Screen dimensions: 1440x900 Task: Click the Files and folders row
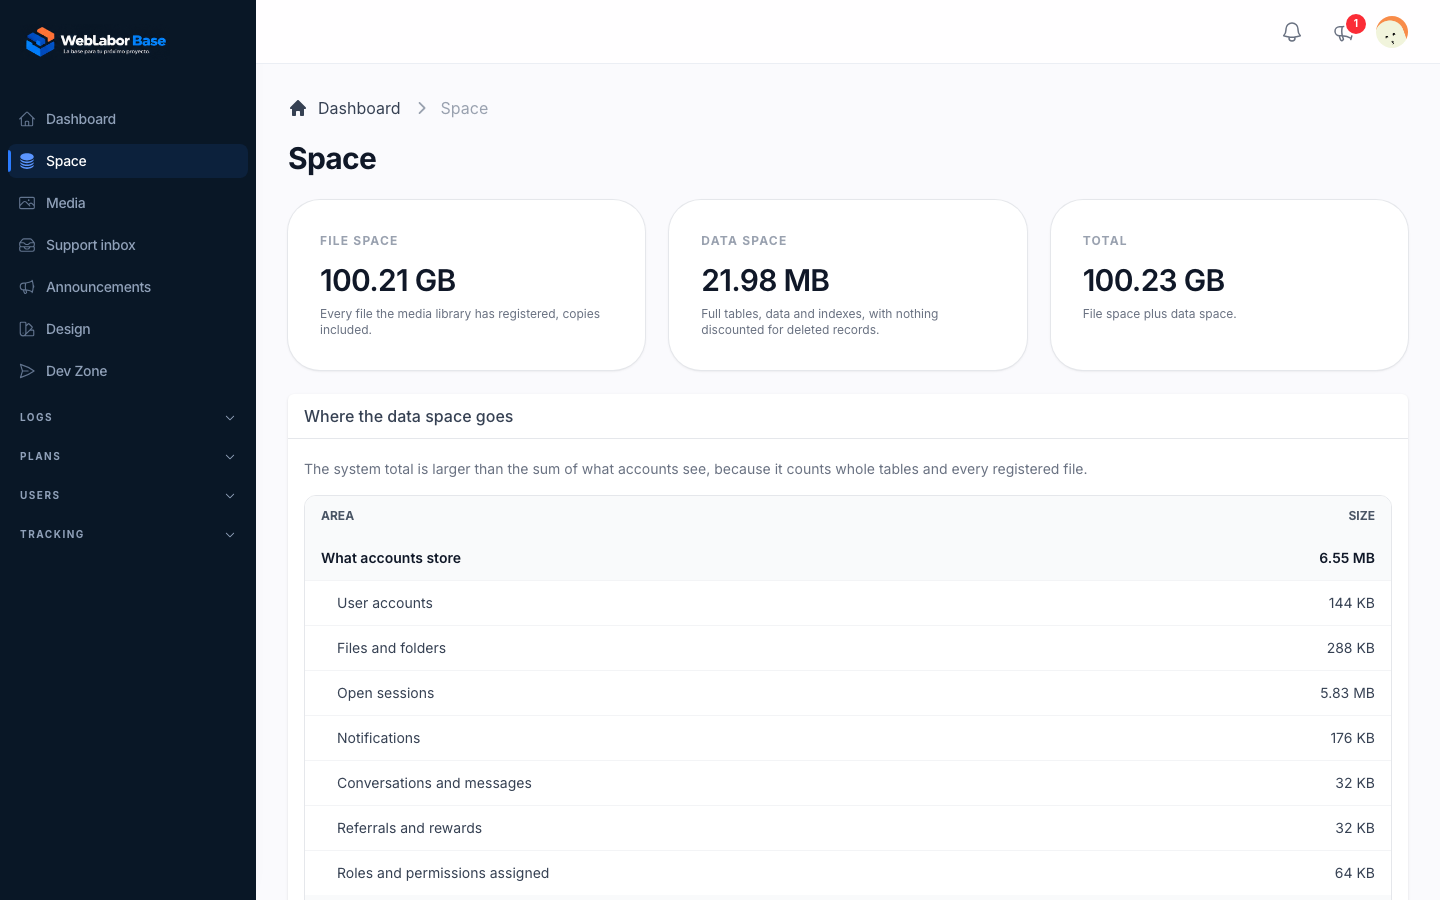coord(848,648)
